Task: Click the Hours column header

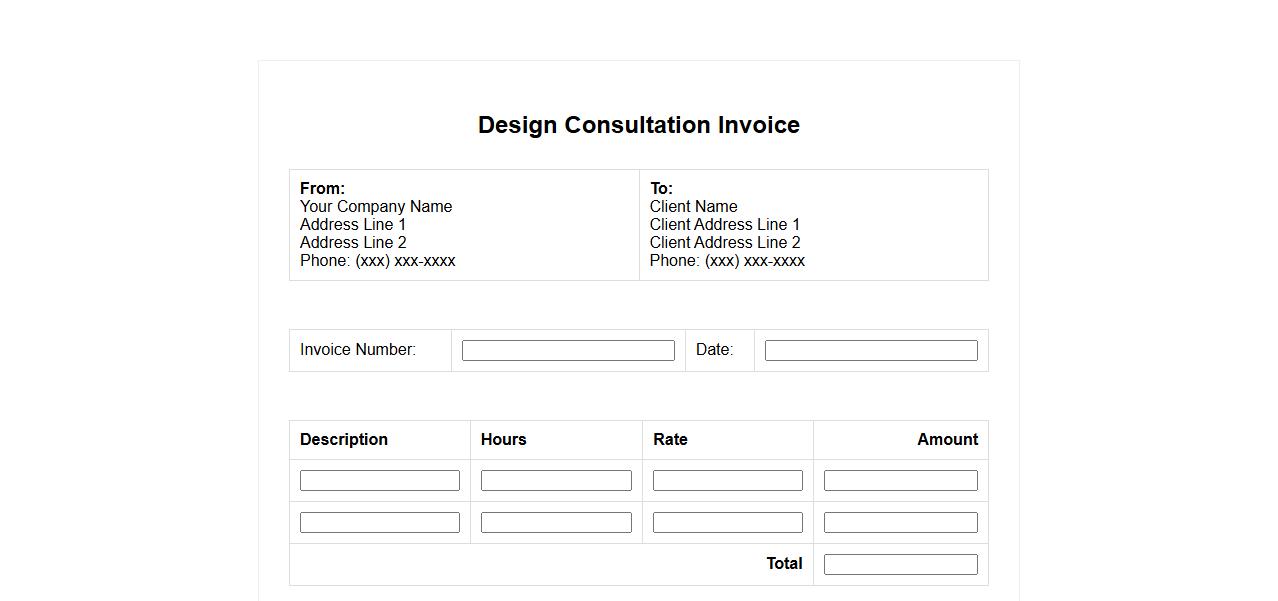Action: click(504, 440)
